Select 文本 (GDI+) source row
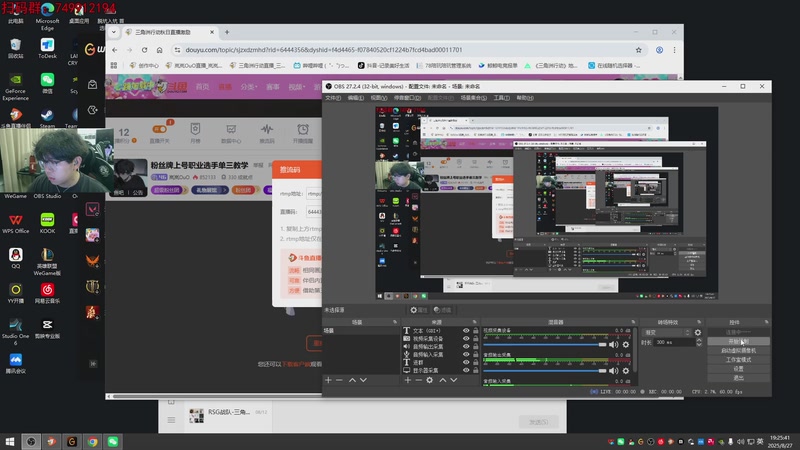The image size is (800, 450). point(442,331)
